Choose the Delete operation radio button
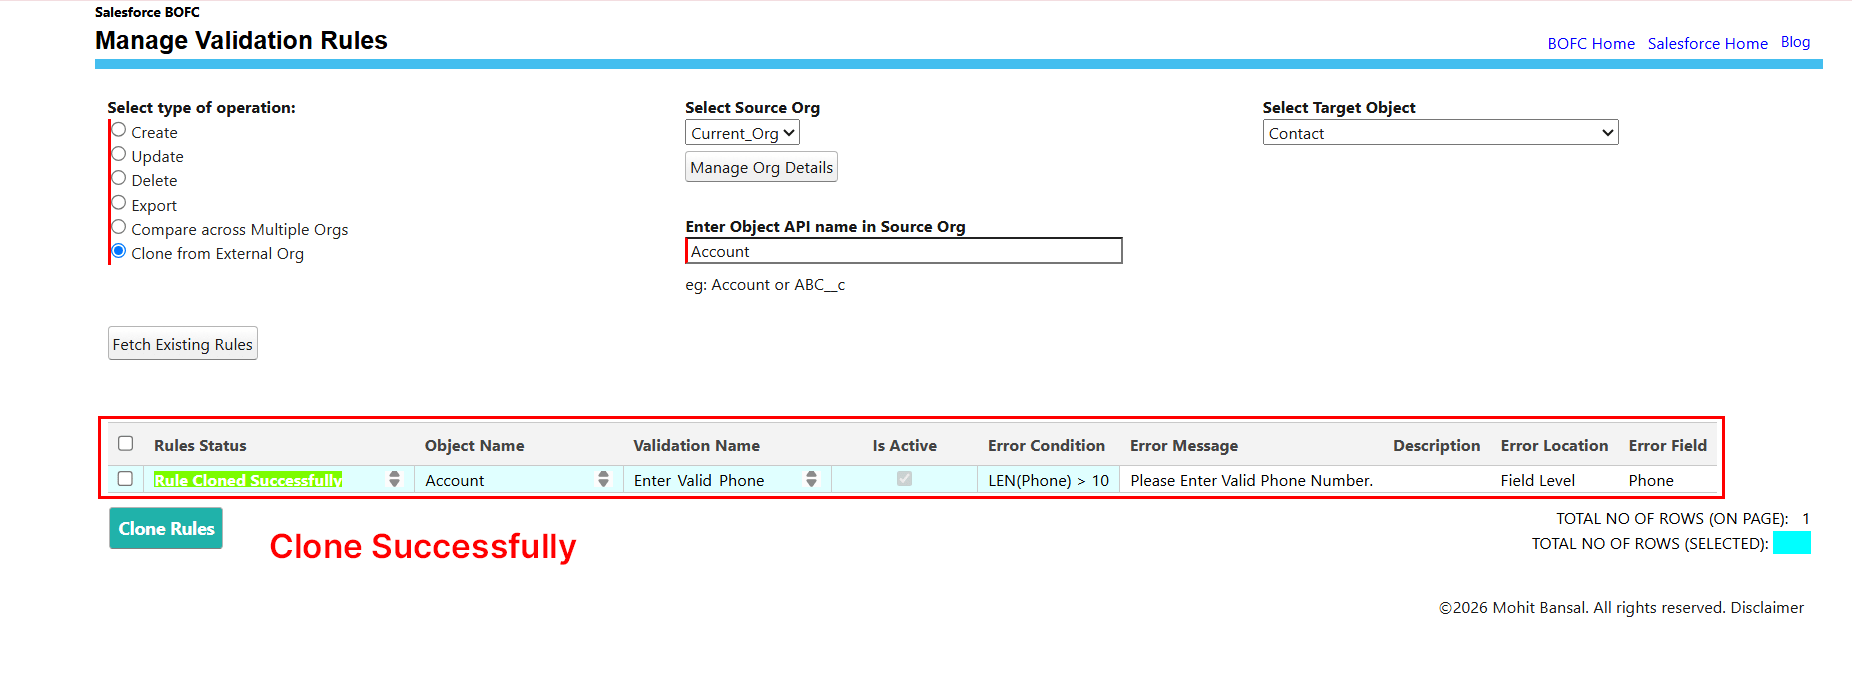Viewport: 1852px width, 683px height. click(x=119, y=178)
